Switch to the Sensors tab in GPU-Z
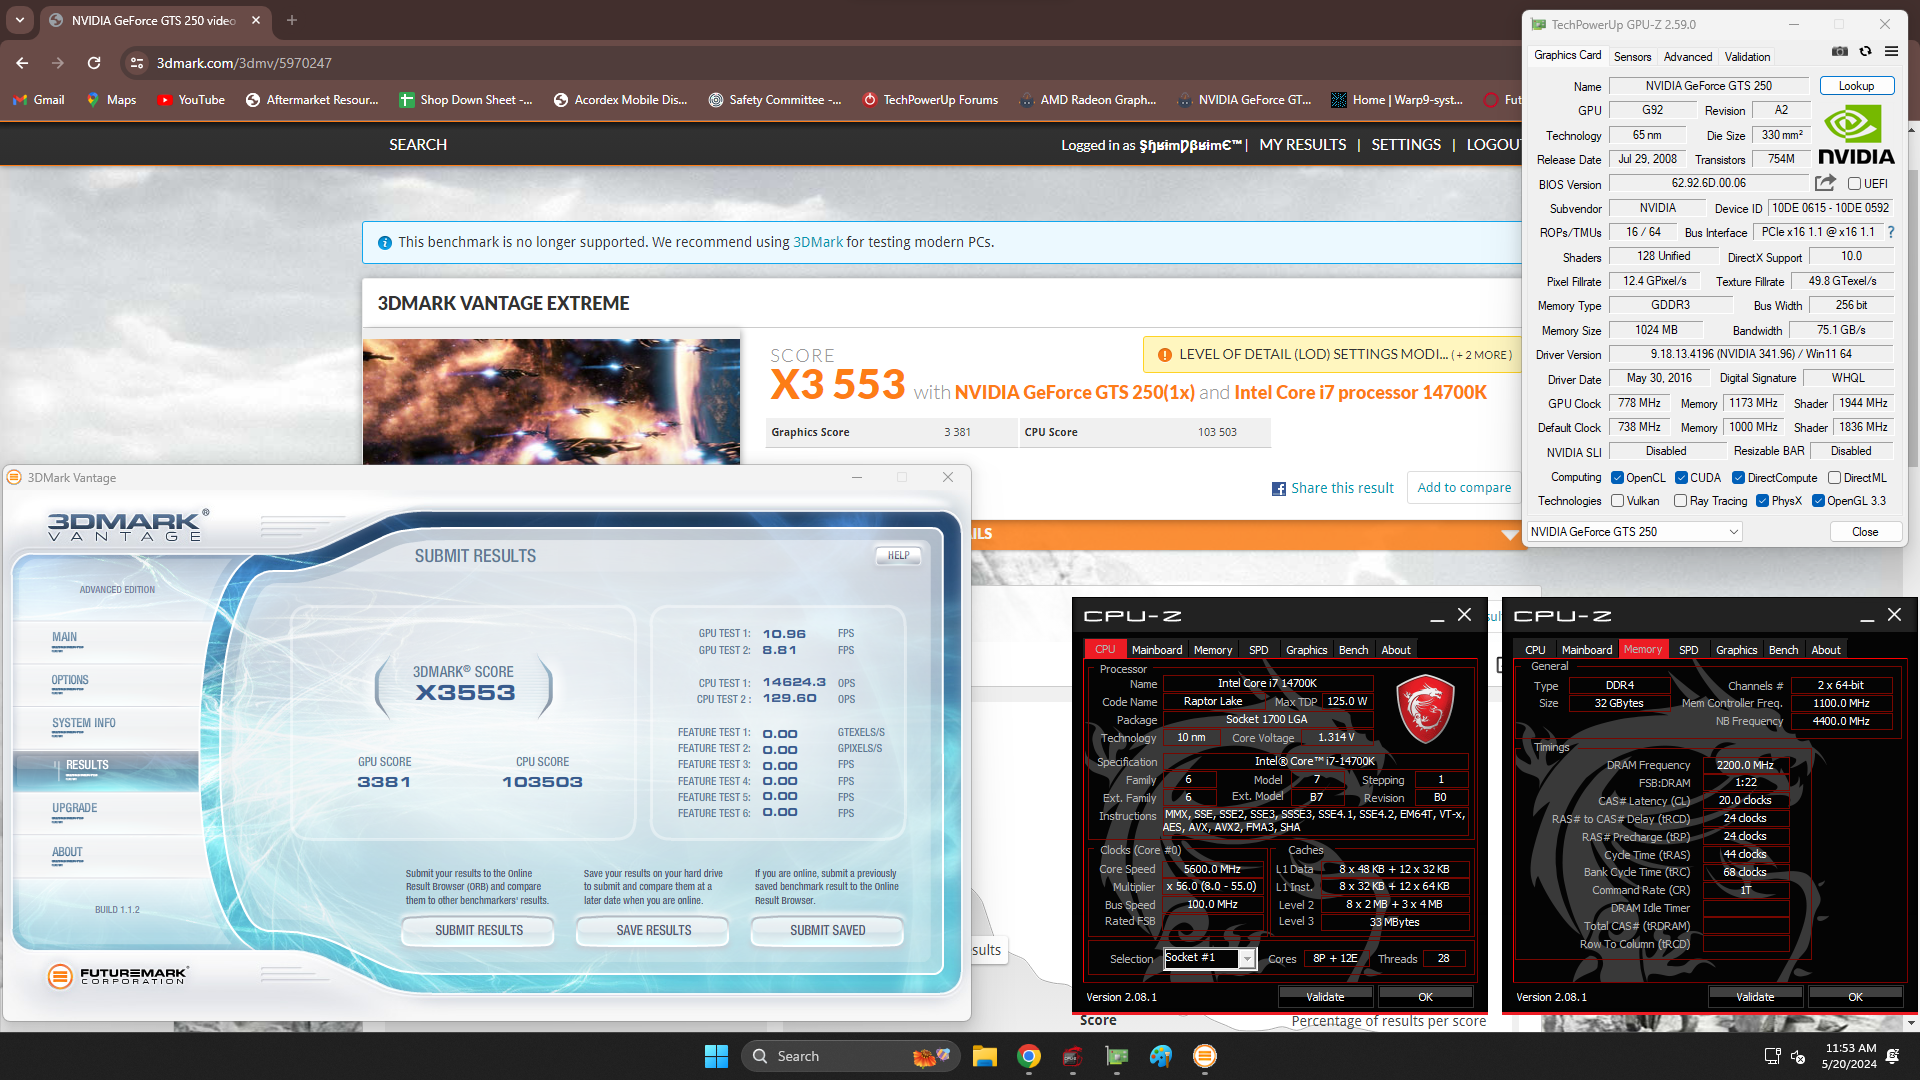The width and height of the screenshot is (1920, 1080). (x=1632, y=57)
